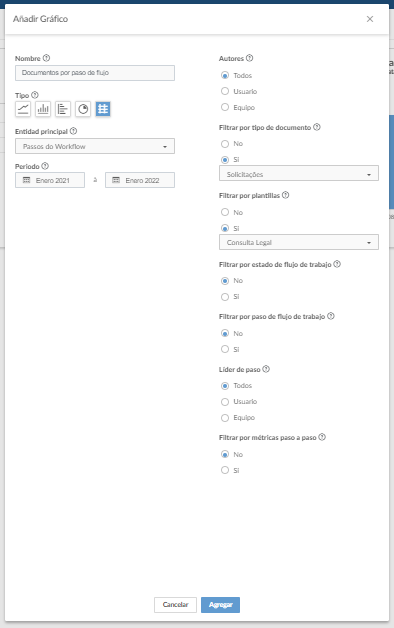
Task: Open help for Filtrar por métricas paso a paso
Action: (x=322, y=437)
